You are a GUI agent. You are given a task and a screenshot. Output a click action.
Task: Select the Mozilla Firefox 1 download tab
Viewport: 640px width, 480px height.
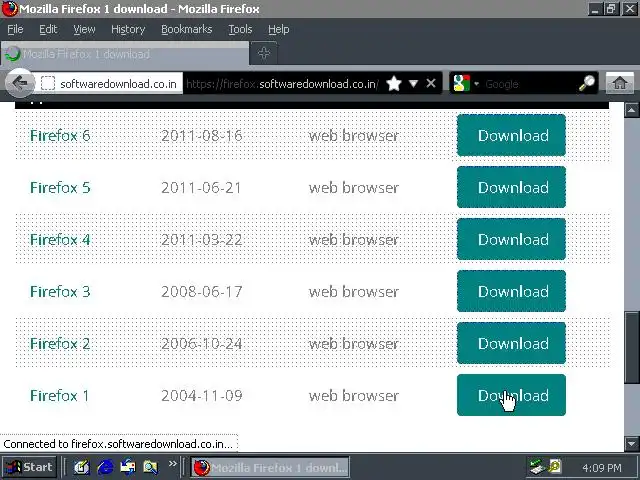124,53
